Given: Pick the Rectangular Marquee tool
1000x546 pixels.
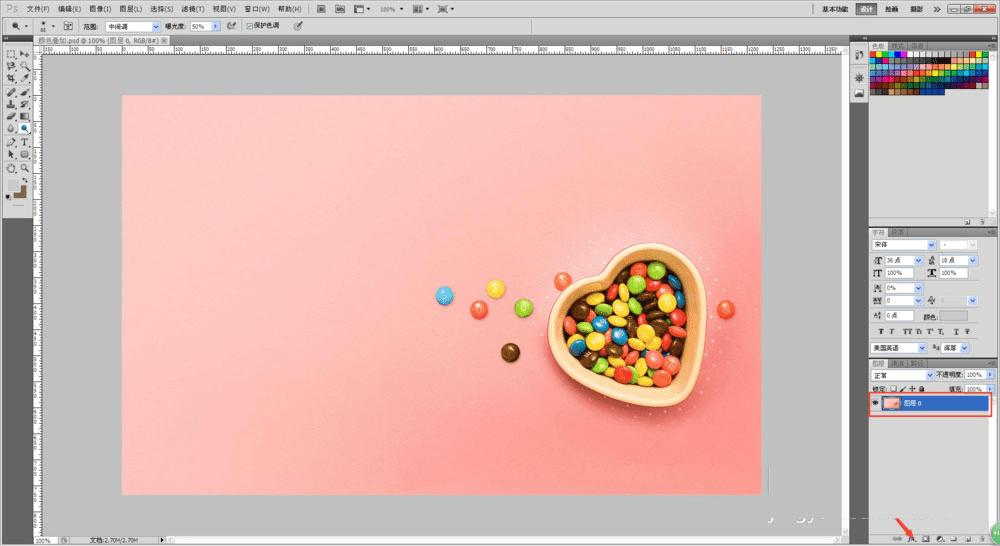Looking at the screenshot, I should (x=11, y=53).
